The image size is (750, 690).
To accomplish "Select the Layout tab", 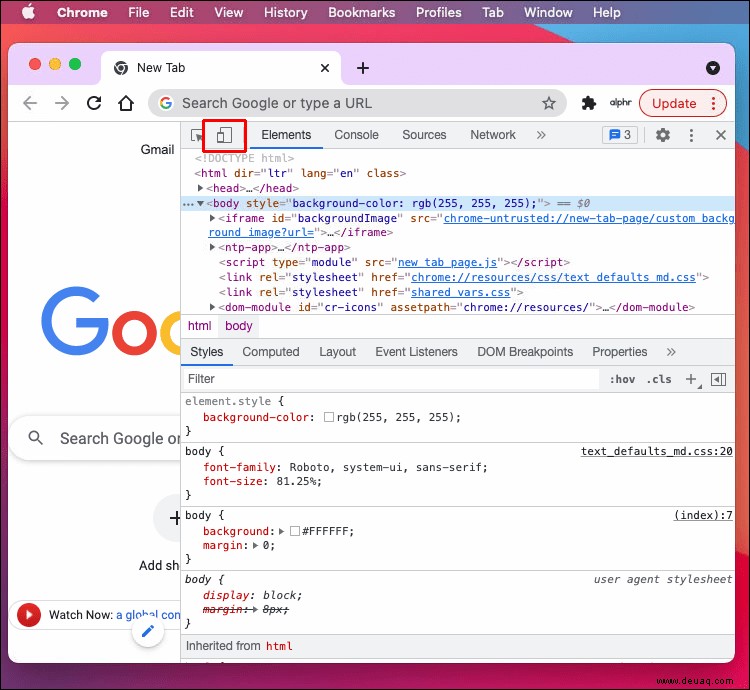I will (338, 352).
